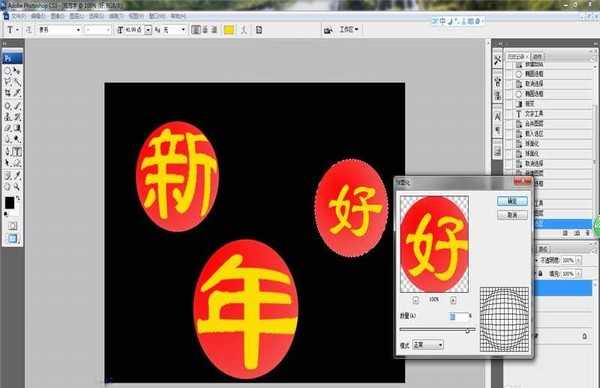The image size is (600, 388).
Task: Change screen mode button at toolbox bottom
Action: (x=13, y=239)
